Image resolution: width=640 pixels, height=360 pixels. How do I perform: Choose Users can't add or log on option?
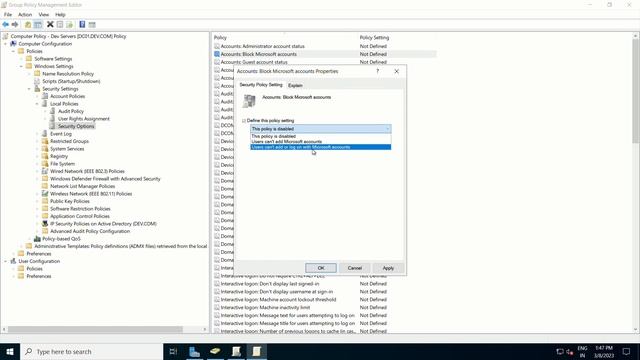[x=320, y=147]
